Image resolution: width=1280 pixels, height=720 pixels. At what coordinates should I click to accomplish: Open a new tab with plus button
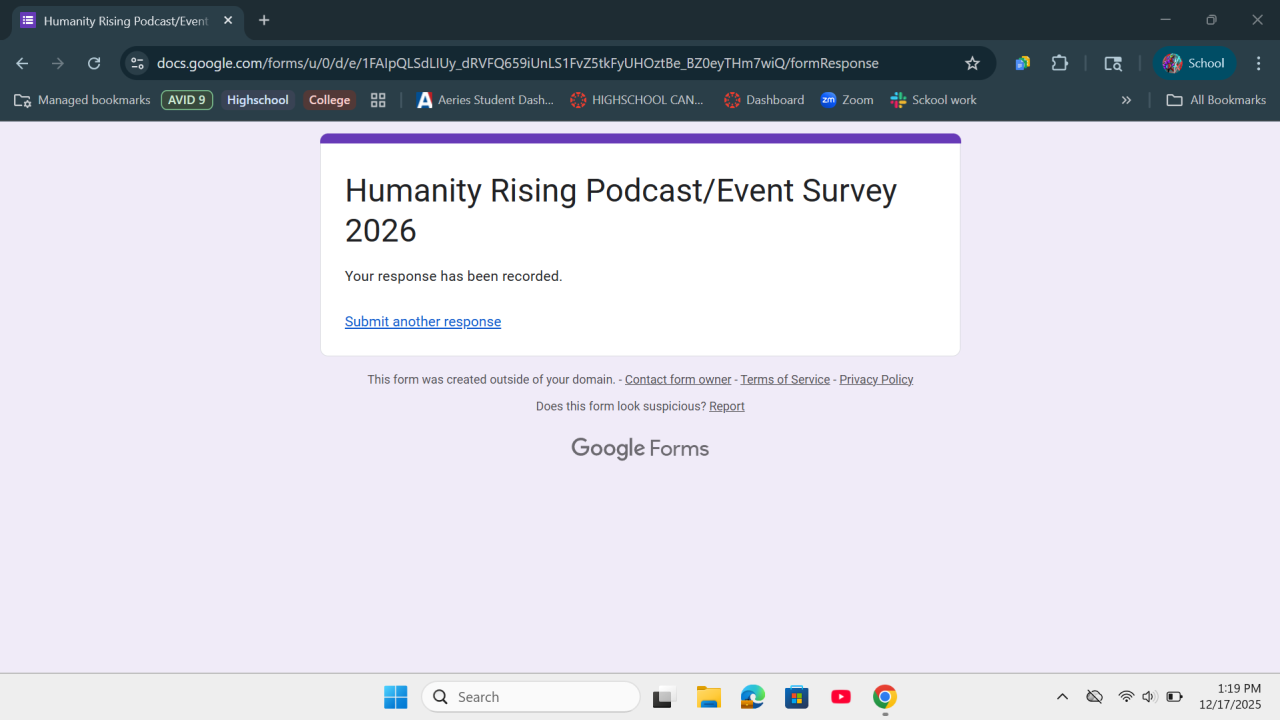coord(264,20)
